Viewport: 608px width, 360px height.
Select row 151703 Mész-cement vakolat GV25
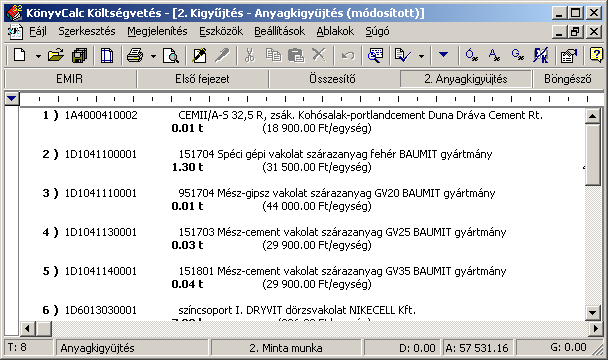342,232
